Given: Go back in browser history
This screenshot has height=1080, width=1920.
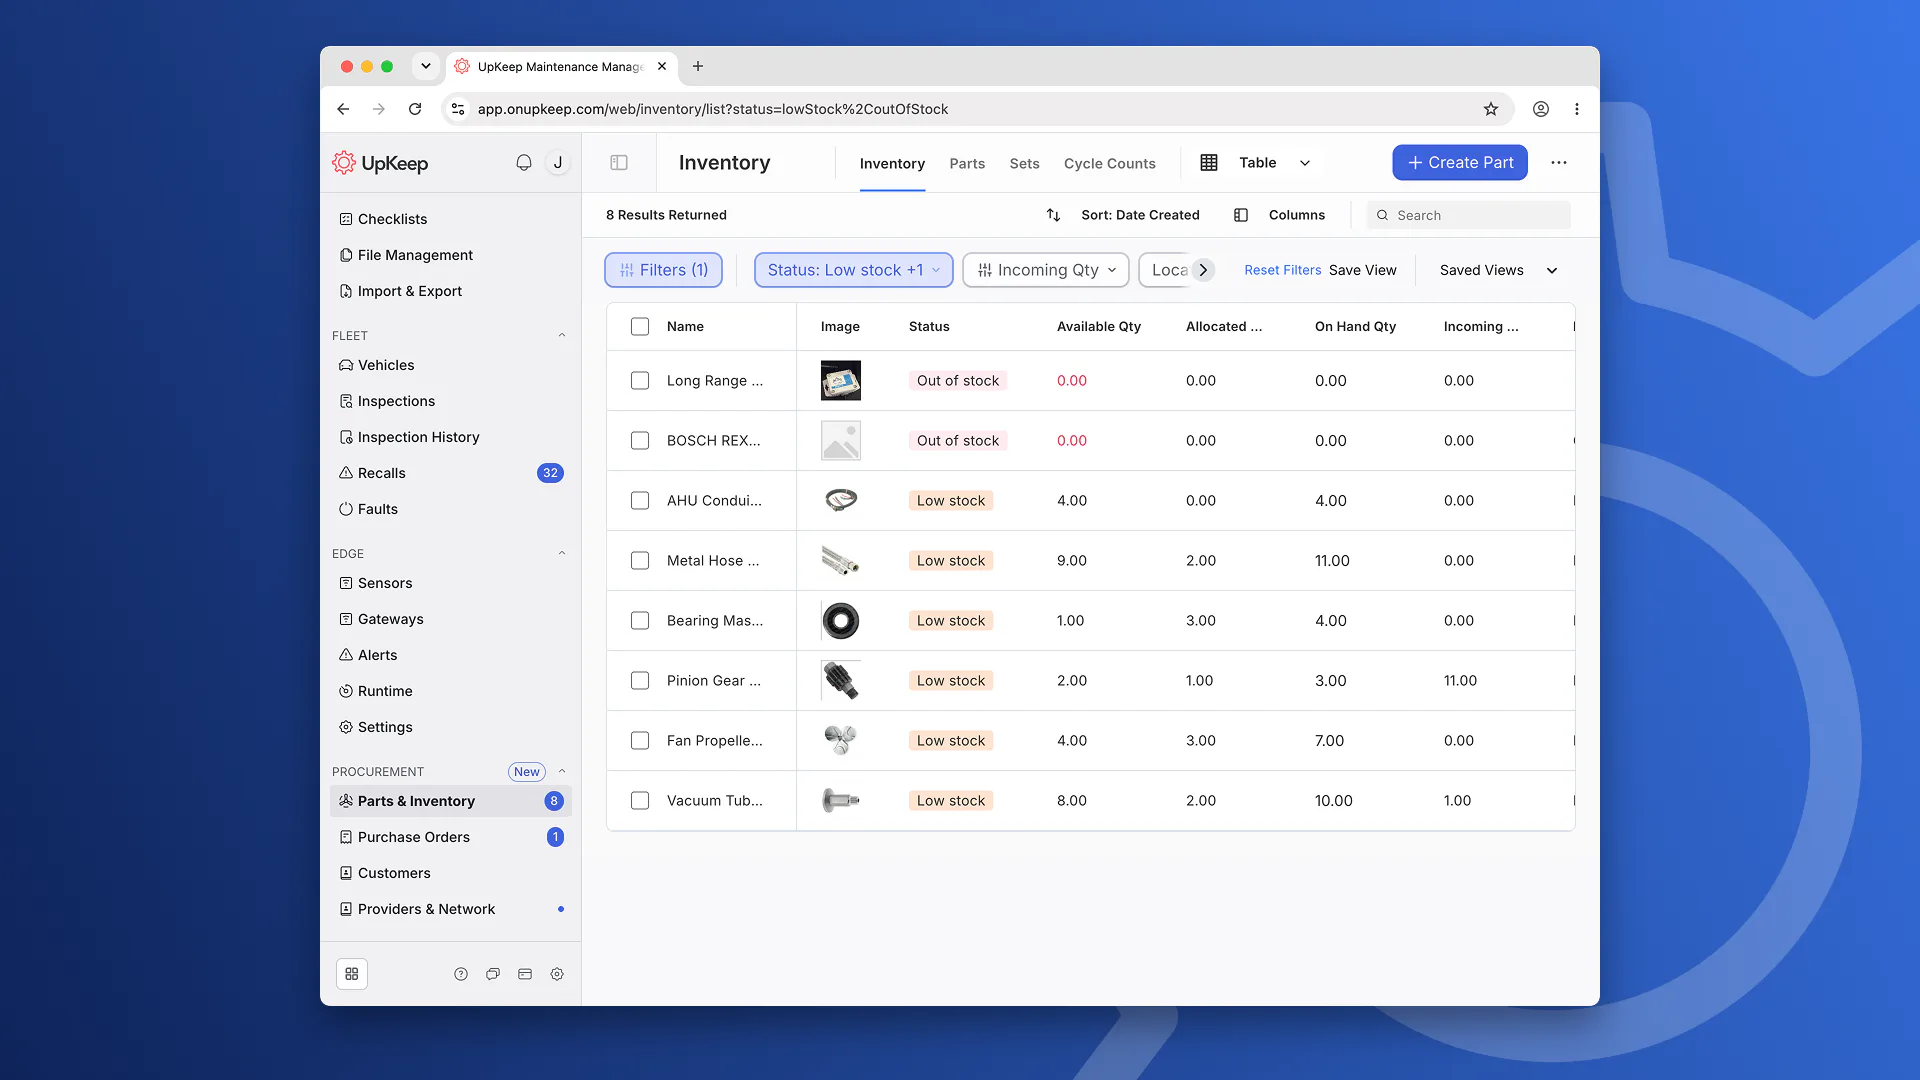Looking at the screenshot, I should [x=343, y=109].
